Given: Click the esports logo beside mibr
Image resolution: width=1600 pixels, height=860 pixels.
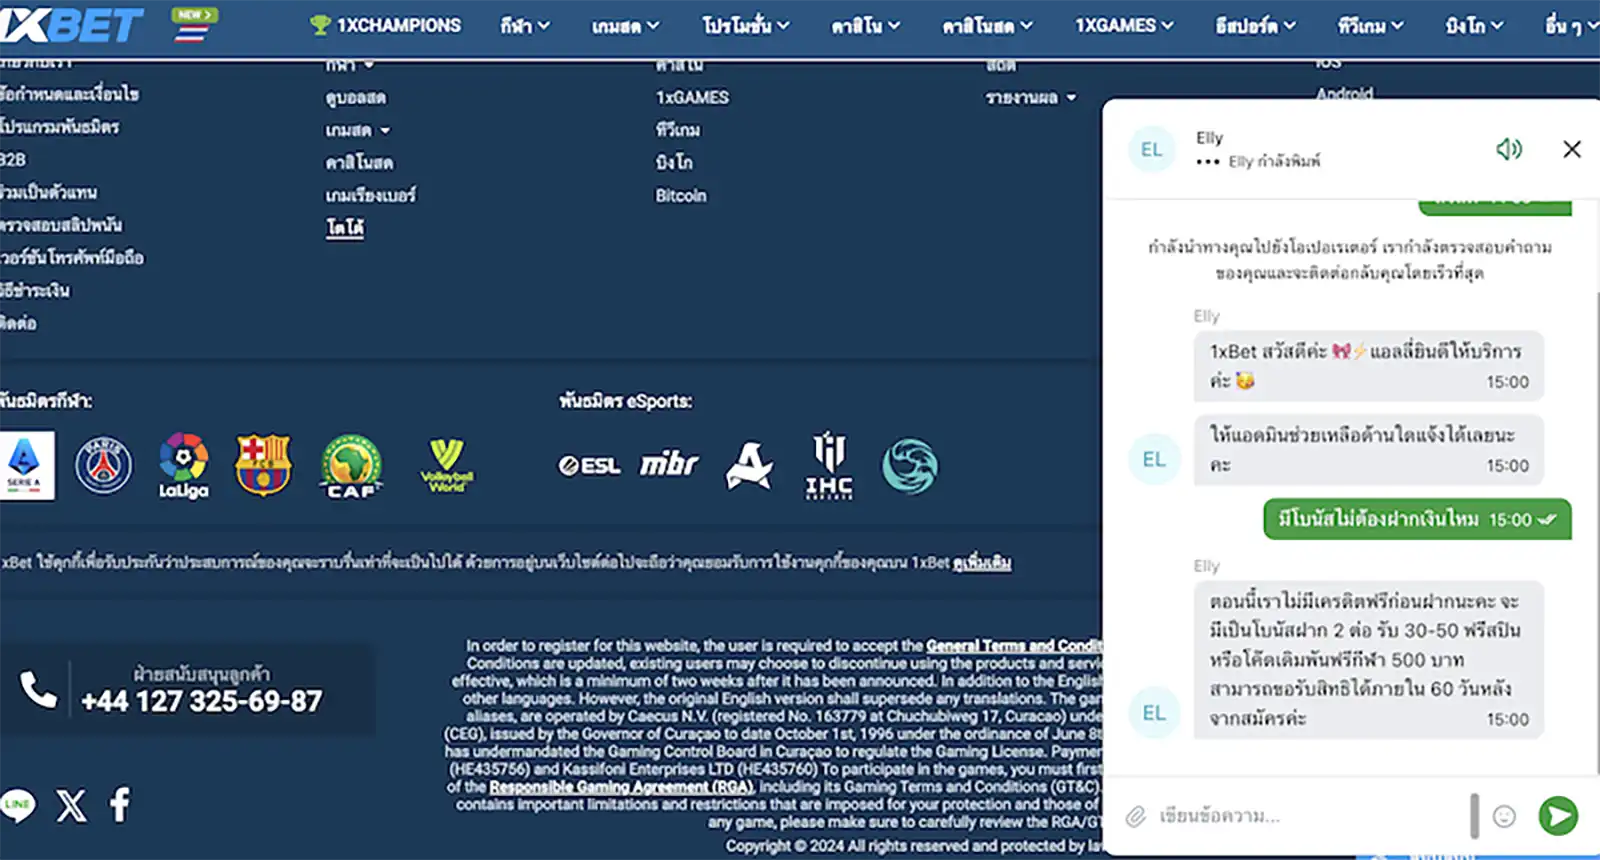Looking at the screenshot, I should [750, 466].
